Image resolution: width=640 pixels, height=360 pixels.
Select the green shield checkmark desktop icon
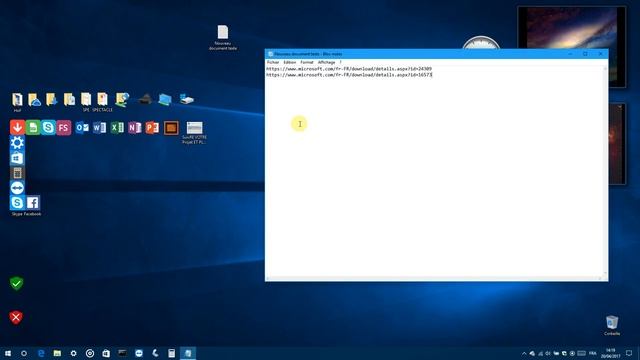point(16,283)
